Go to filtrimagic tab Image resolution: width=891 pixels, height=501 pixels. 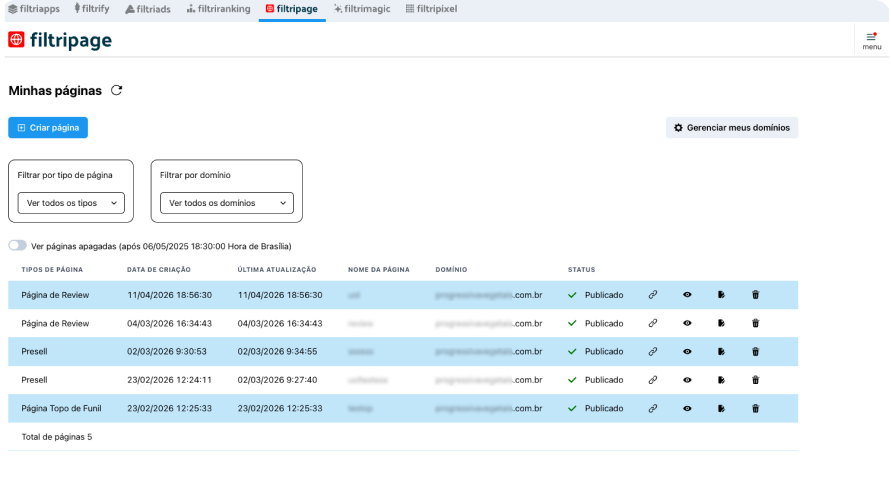coord(361,8)
